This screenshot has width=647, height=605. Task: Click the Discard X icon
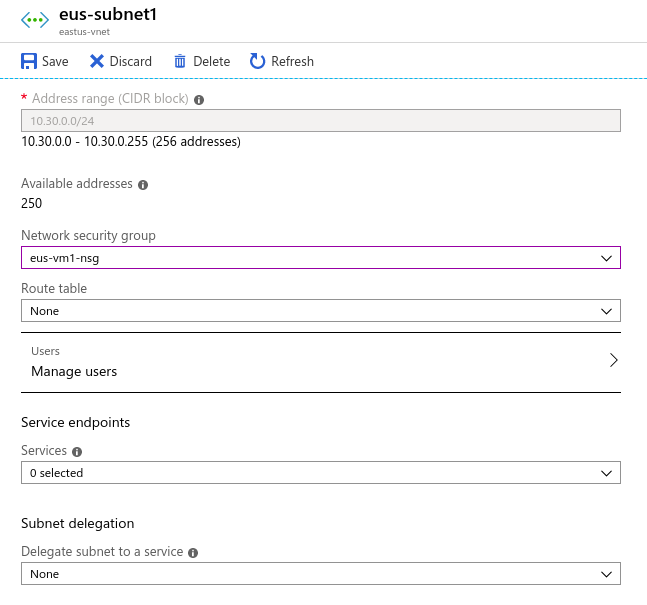click(x=97, y=61)
